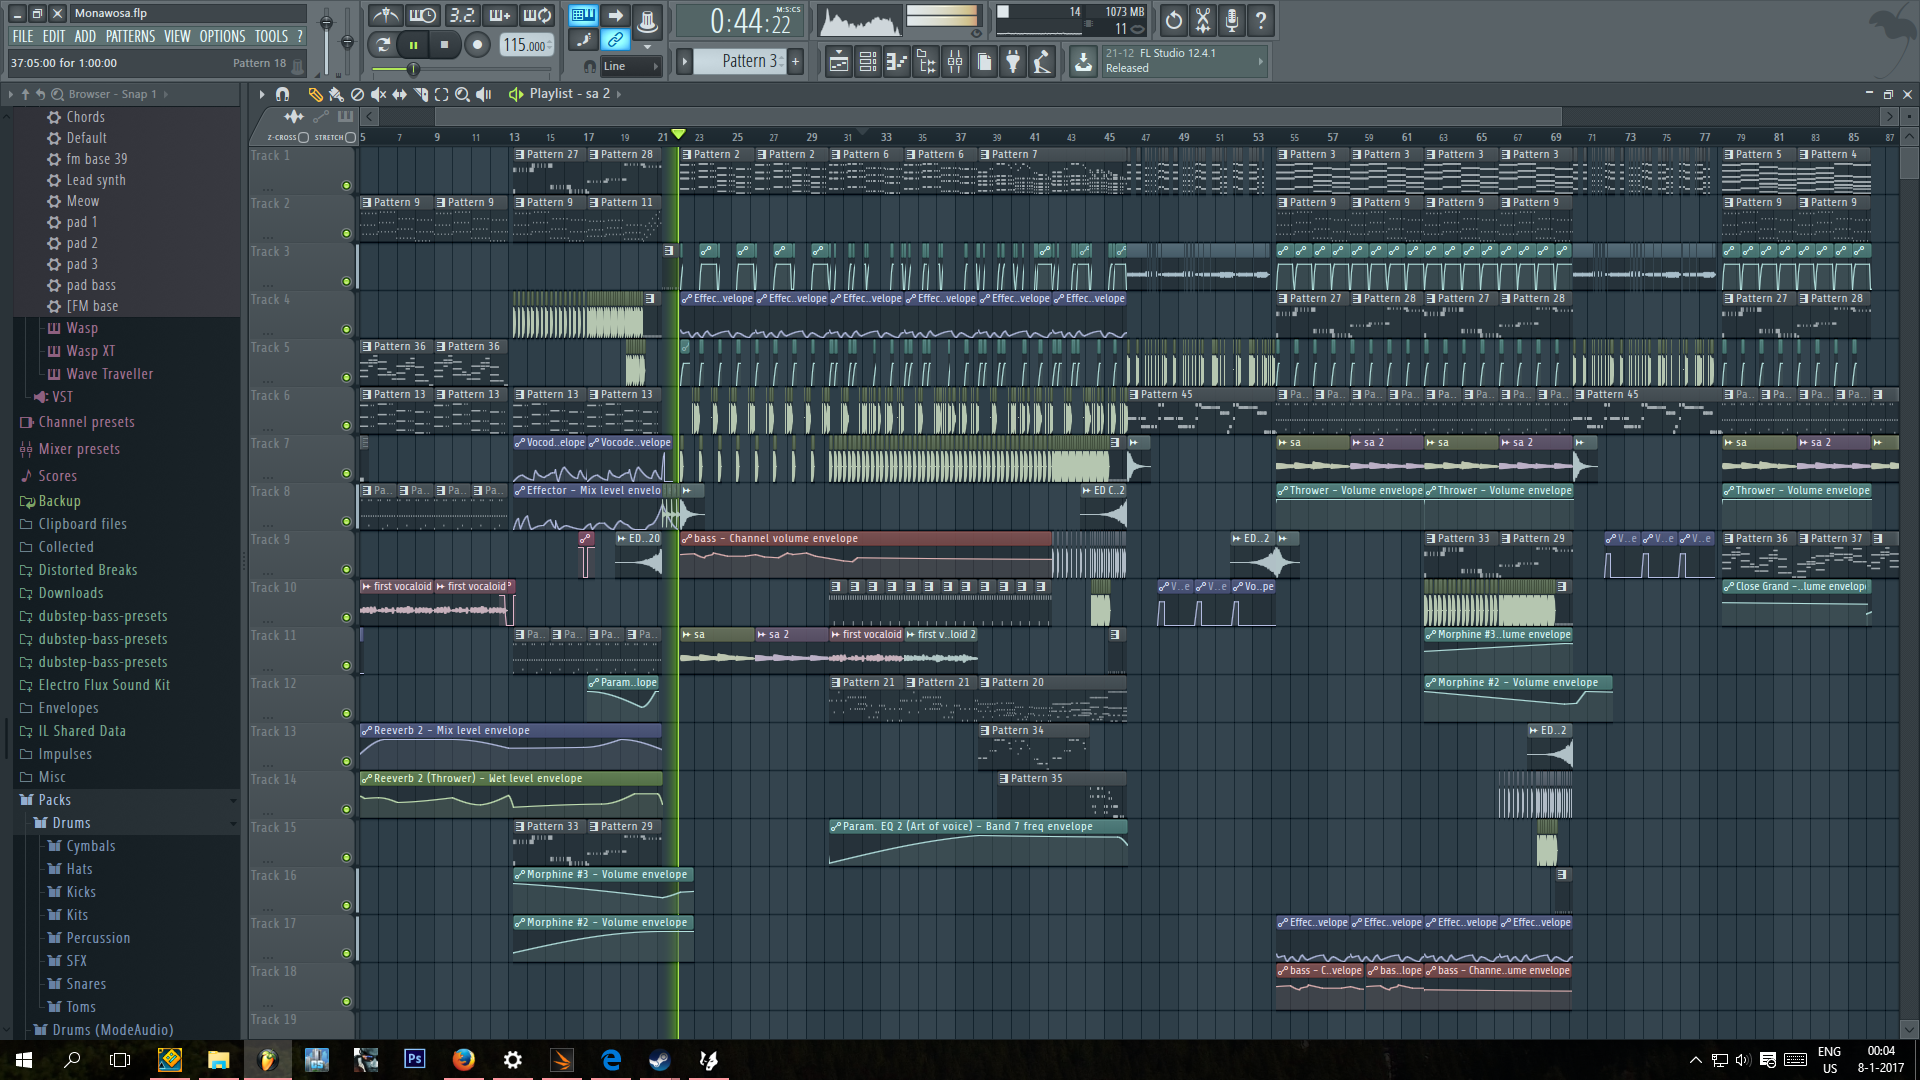
Task: Select the Slip tool in Playlist toolbar
Action: (399, 94)
